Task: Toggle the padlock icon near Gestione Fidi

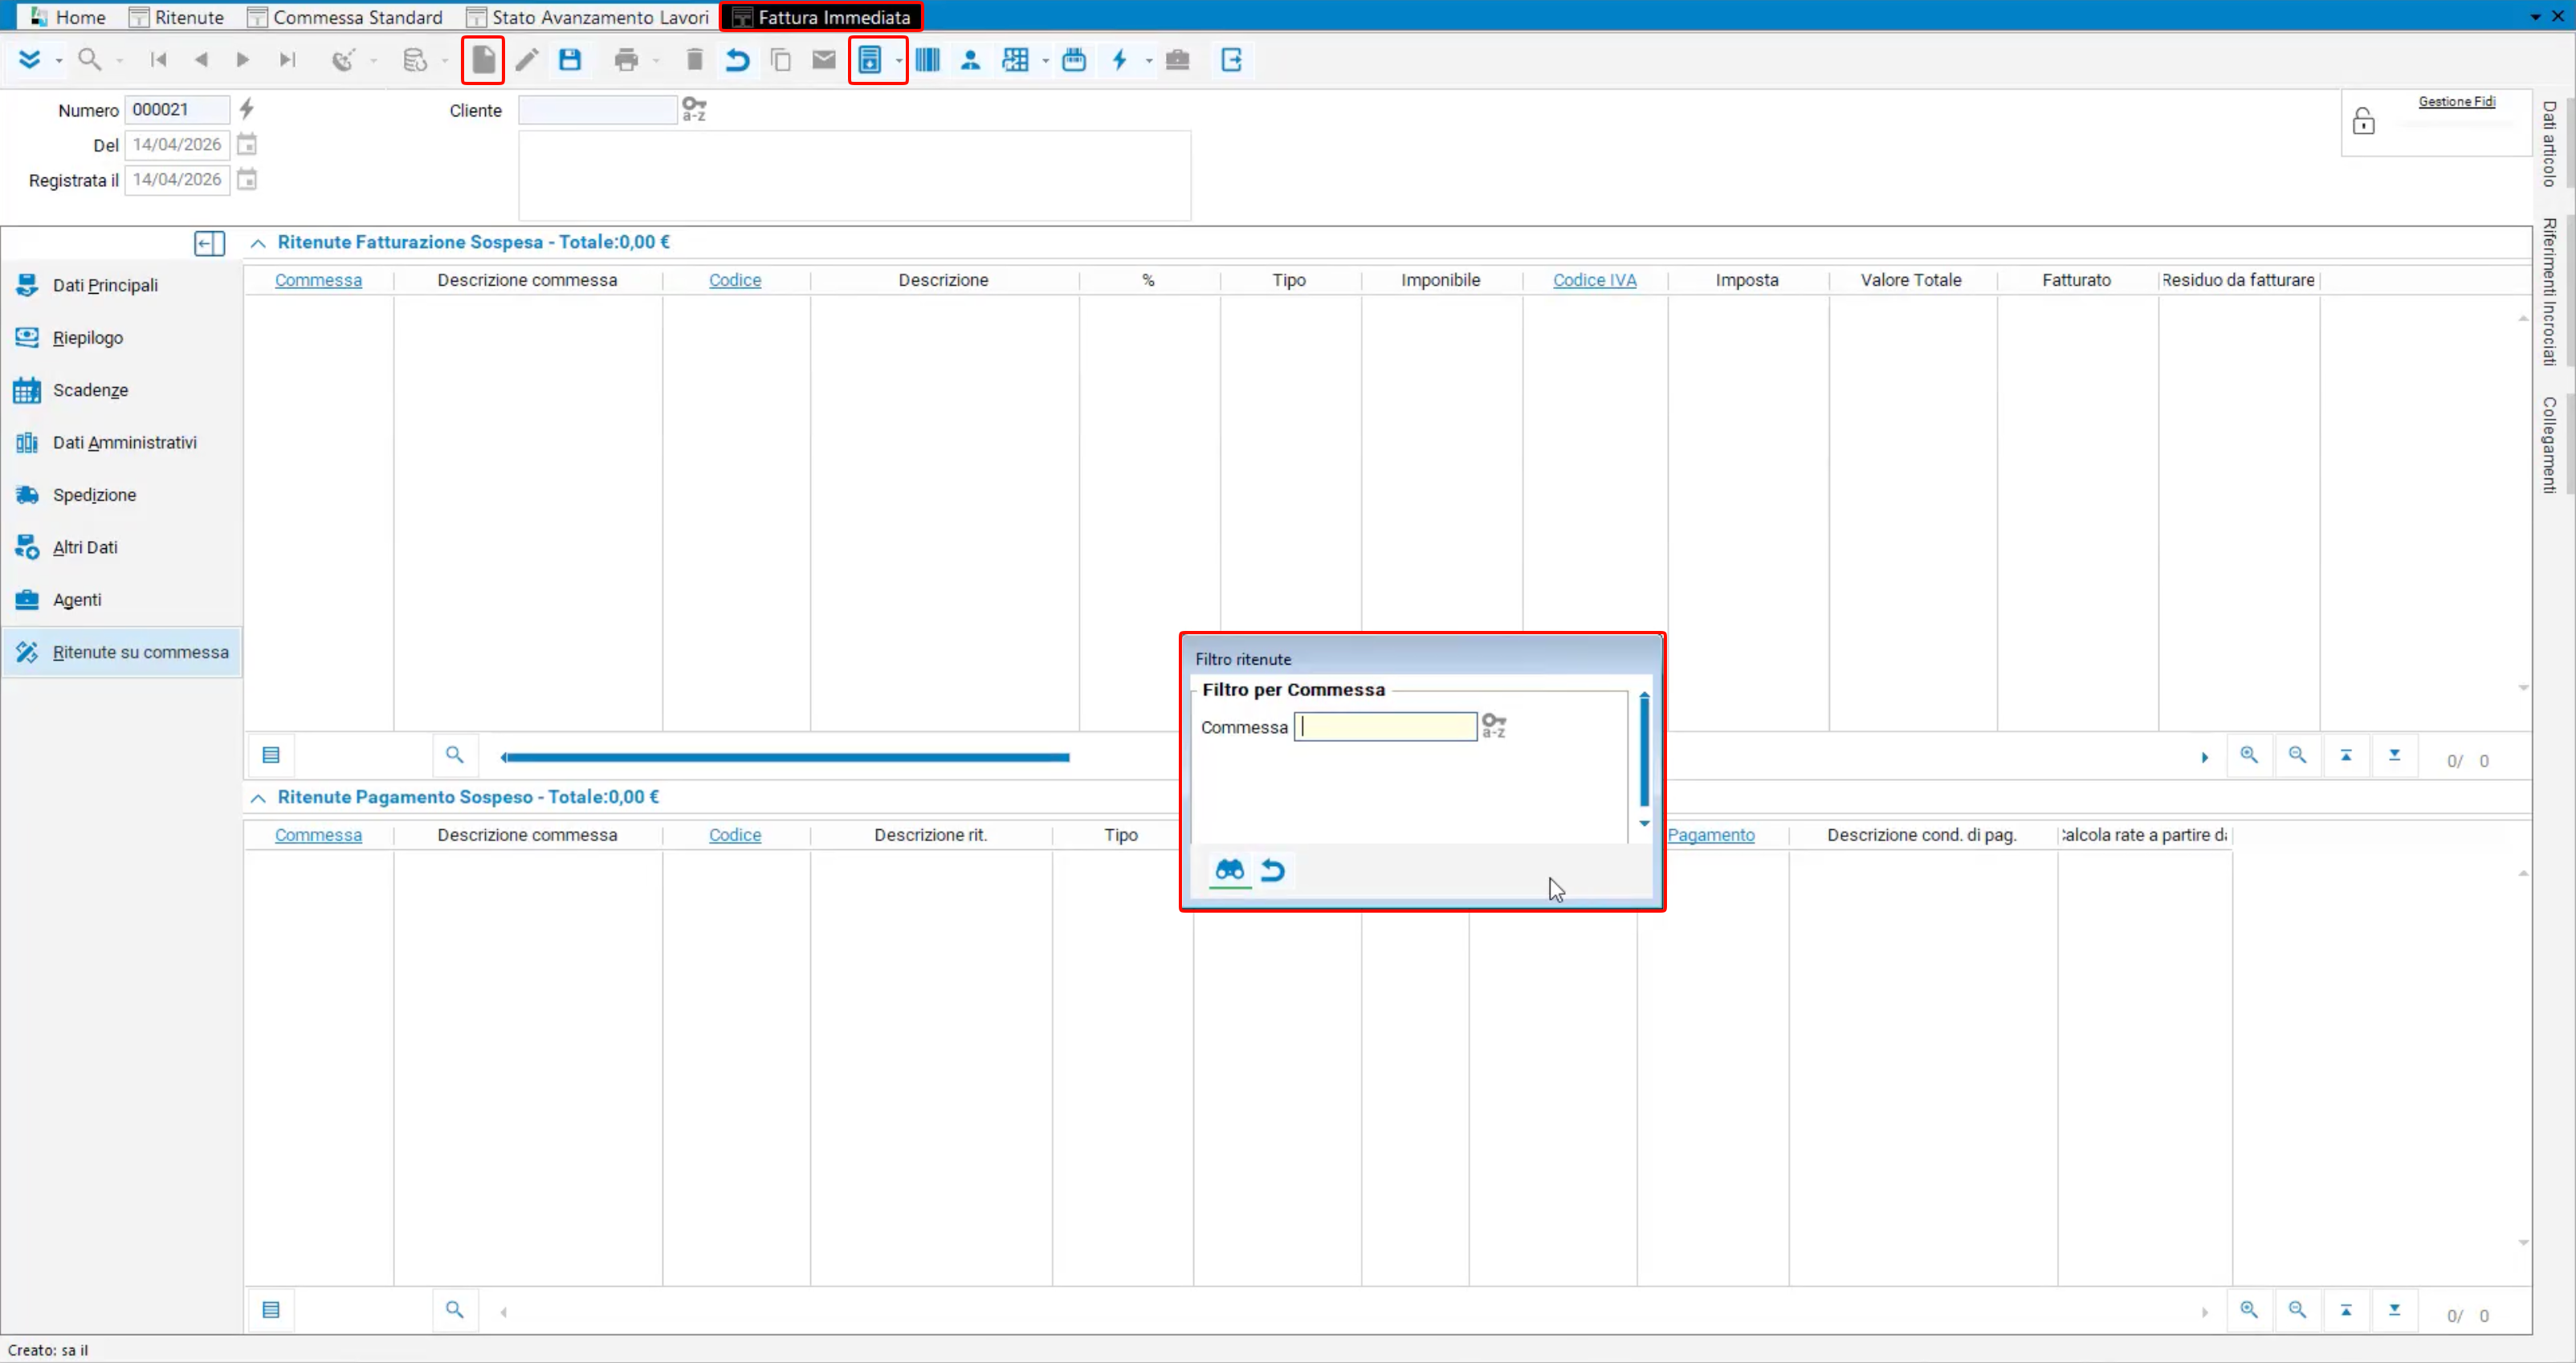Action: 2363,121
